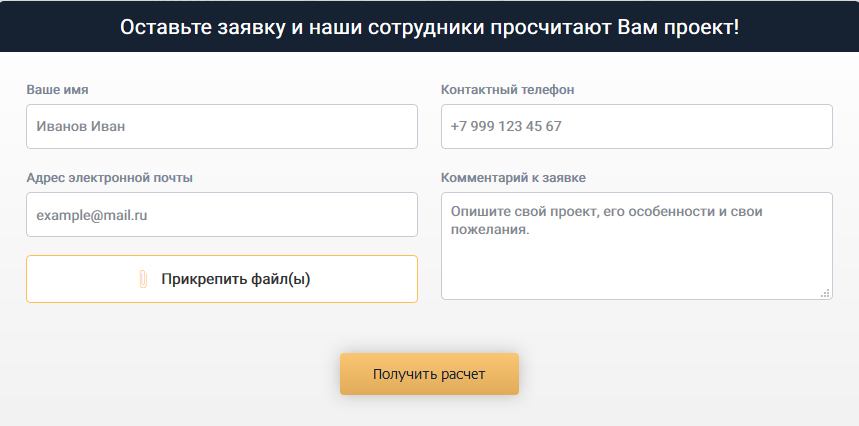The width and height of the screenshot is (859, 426).
Task: Select the 'Адрес электронной почты' email field
Action: pyautogui.click(x=222, y=215)
